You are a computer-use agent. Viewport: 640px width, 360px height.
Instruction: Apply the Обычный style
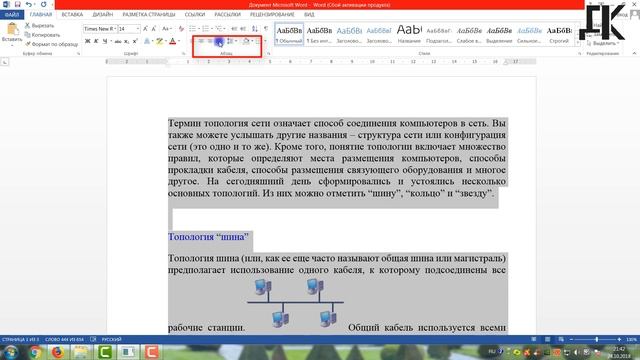[289, 34]
